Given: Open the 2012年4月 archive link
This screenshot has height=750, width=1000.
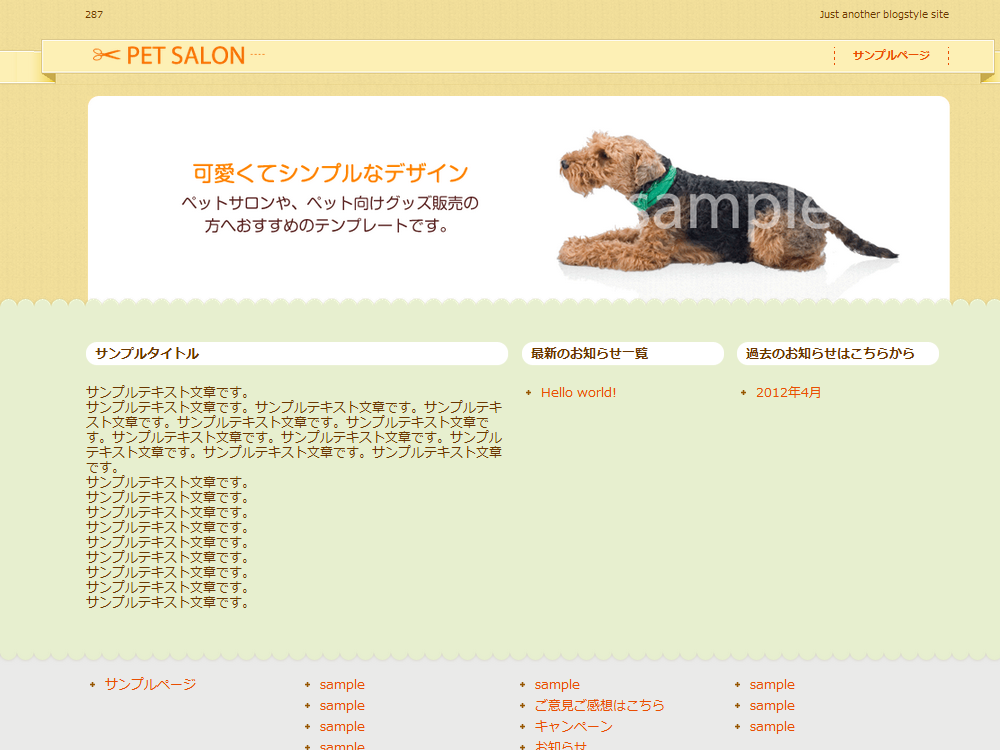Looking at the screenshot, I should [x=788, y=393].
